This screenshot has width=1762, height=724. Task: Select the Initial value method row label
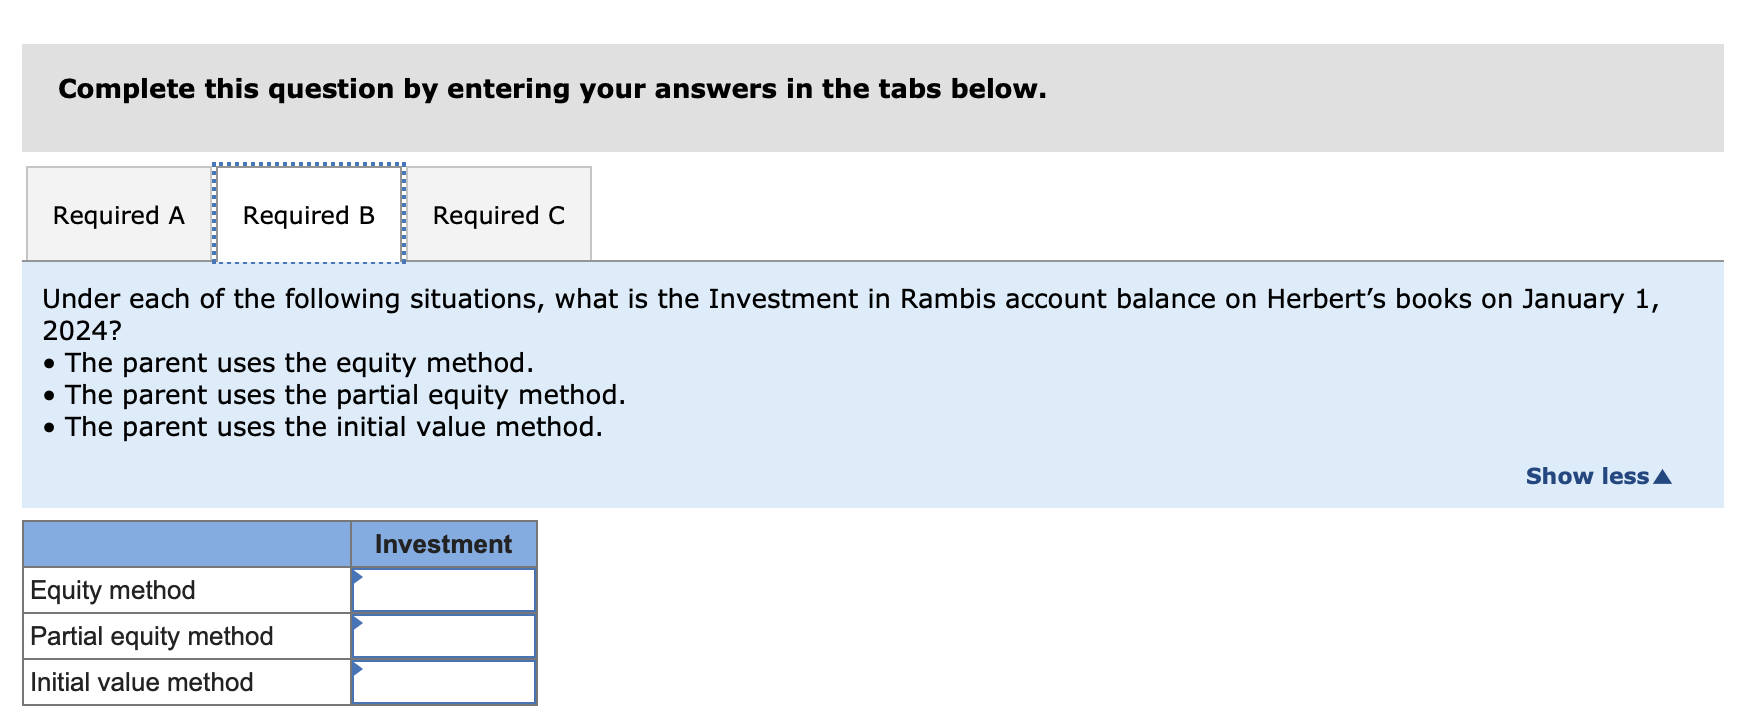click(x=140, y=682)
